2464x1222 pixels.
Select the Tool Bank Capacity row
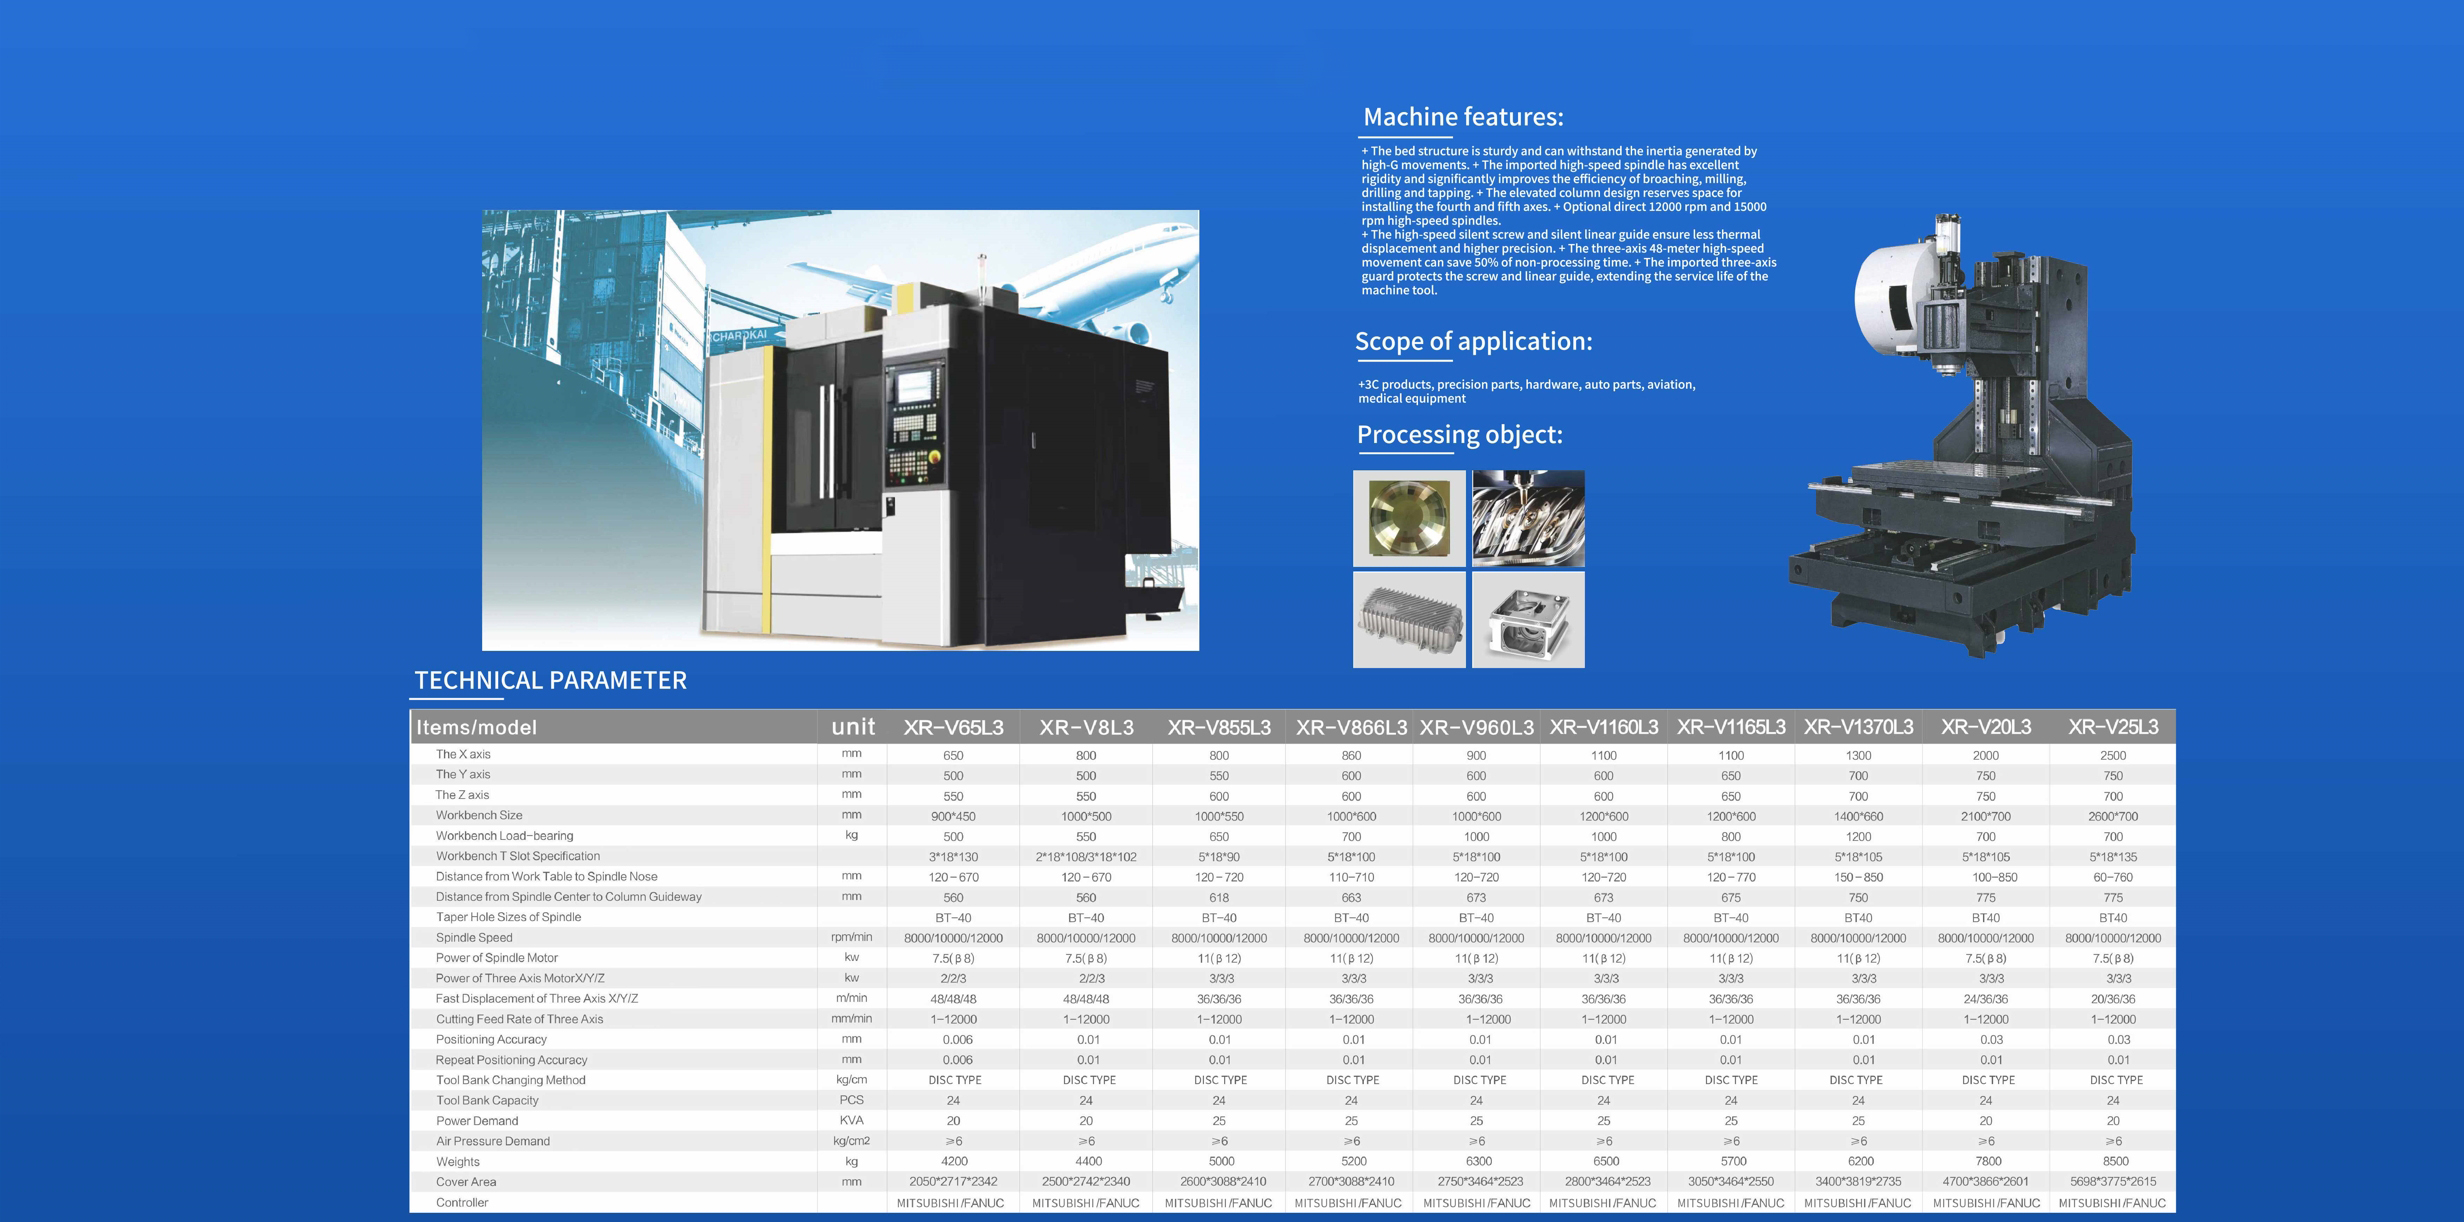tap(487, 1100)
